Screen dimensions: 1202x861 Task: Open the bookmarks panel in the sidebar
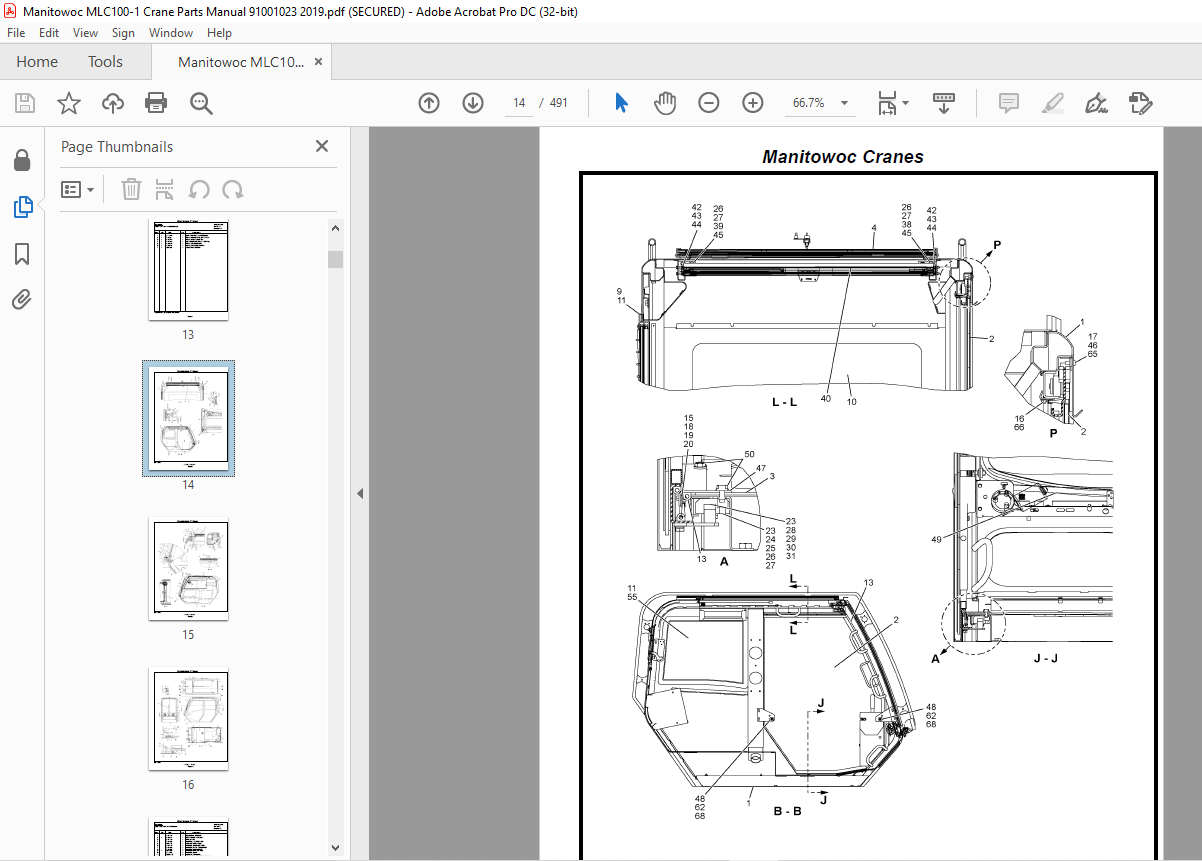[22, 254]
